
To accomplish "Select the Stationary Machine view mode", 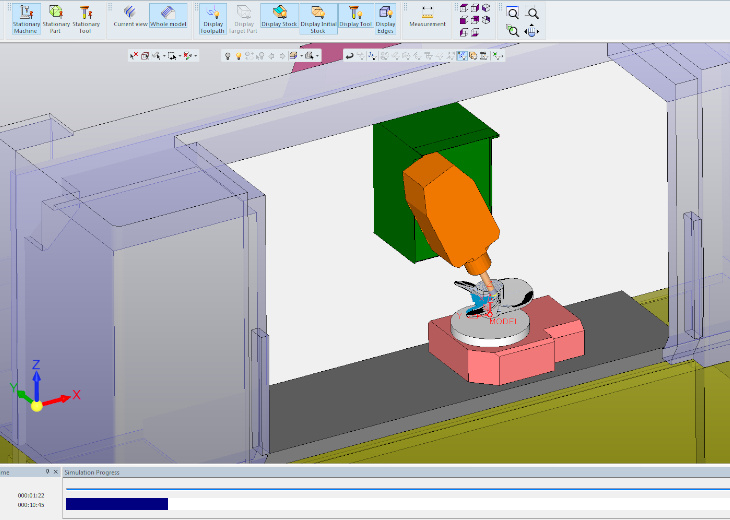I will [26, 19].
